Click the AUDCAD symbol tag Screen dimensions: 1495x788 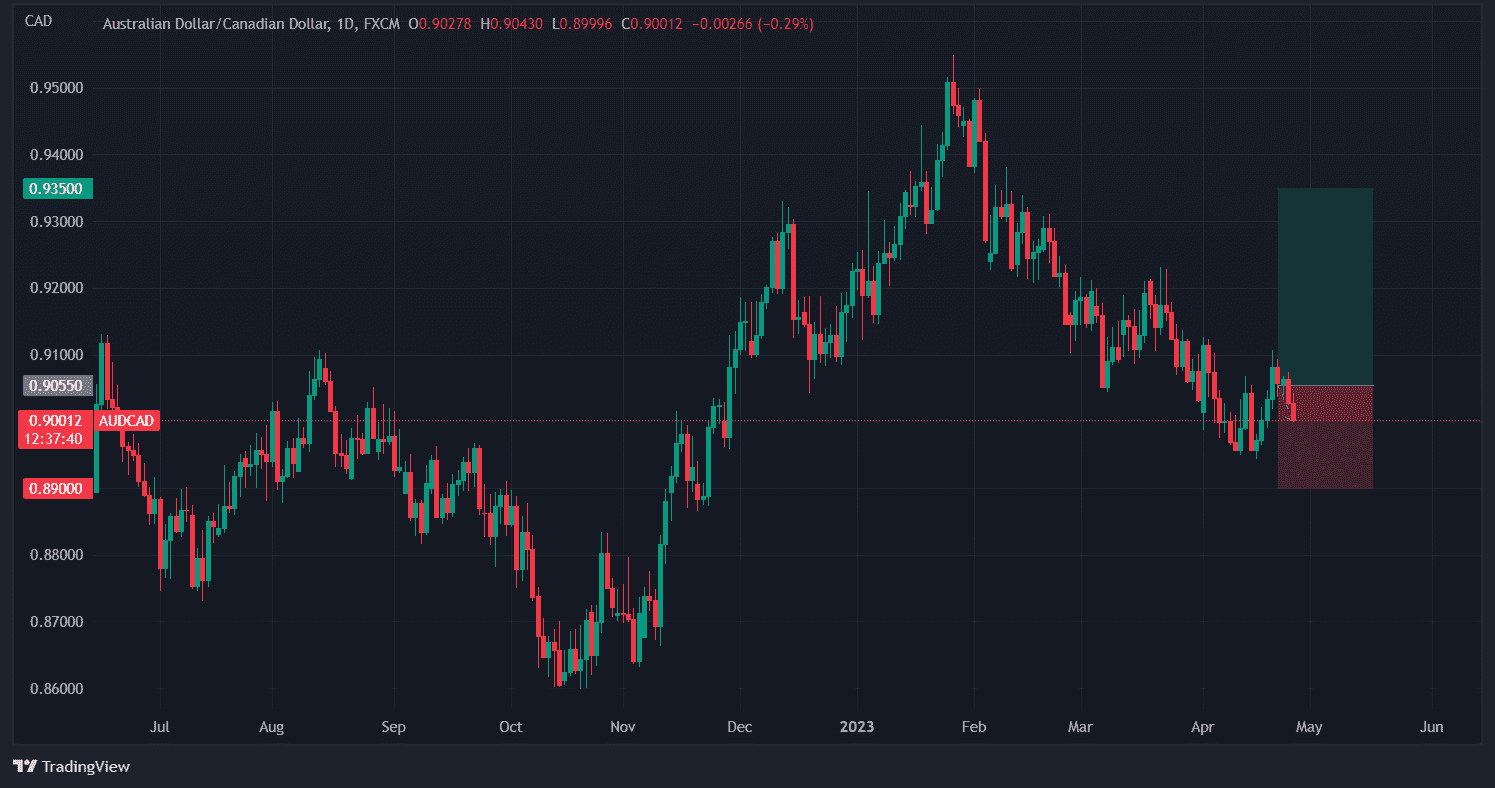(127, 421)
